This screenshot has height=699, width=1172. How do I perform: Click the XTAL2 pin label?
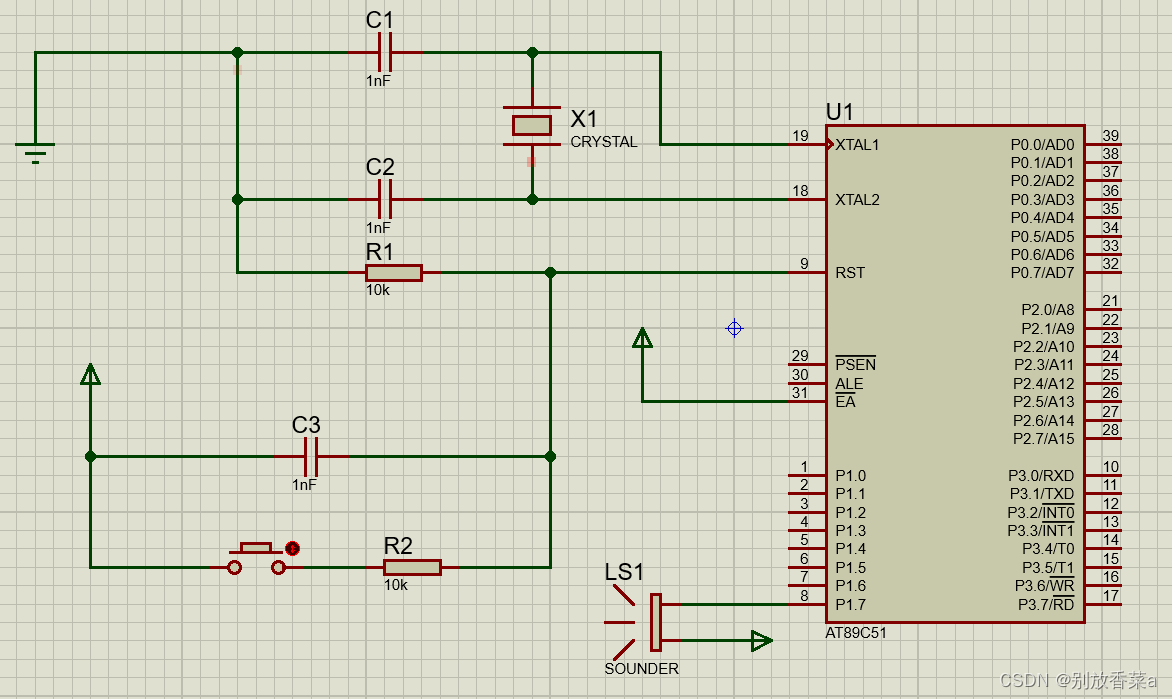(x=857, y=200)
